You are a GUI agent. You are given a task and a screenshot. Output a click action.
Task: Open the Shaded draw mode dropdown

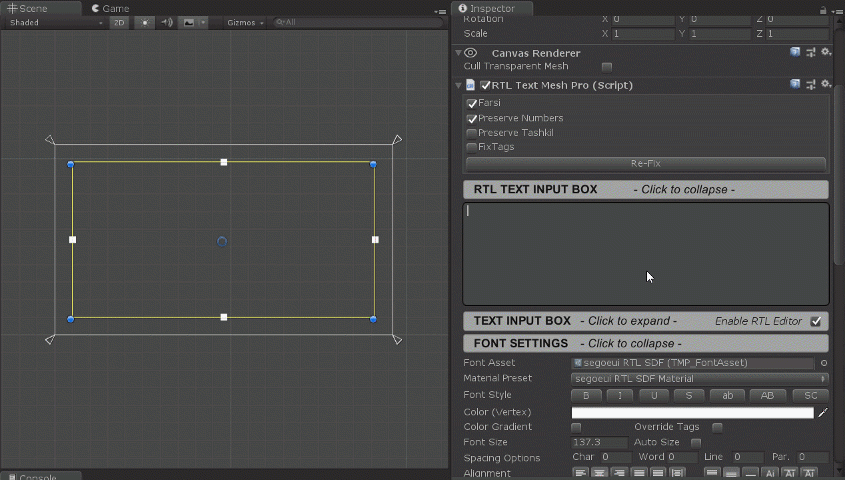(56, 23)
